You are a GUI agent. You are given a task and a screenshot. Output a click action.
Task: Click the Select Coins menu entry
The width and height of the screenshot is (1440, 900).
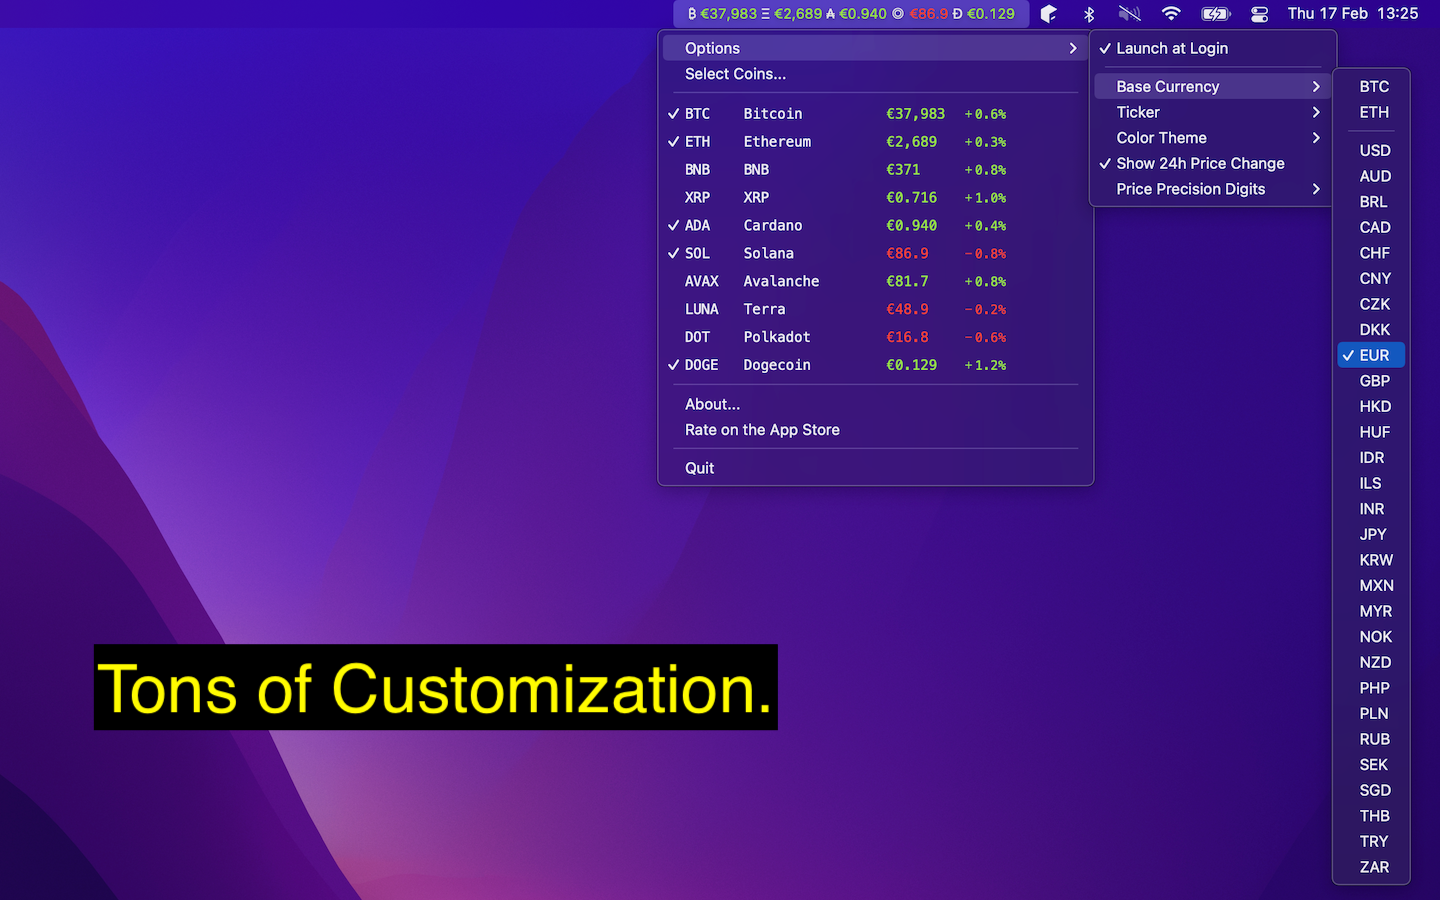tap(735, 74)
